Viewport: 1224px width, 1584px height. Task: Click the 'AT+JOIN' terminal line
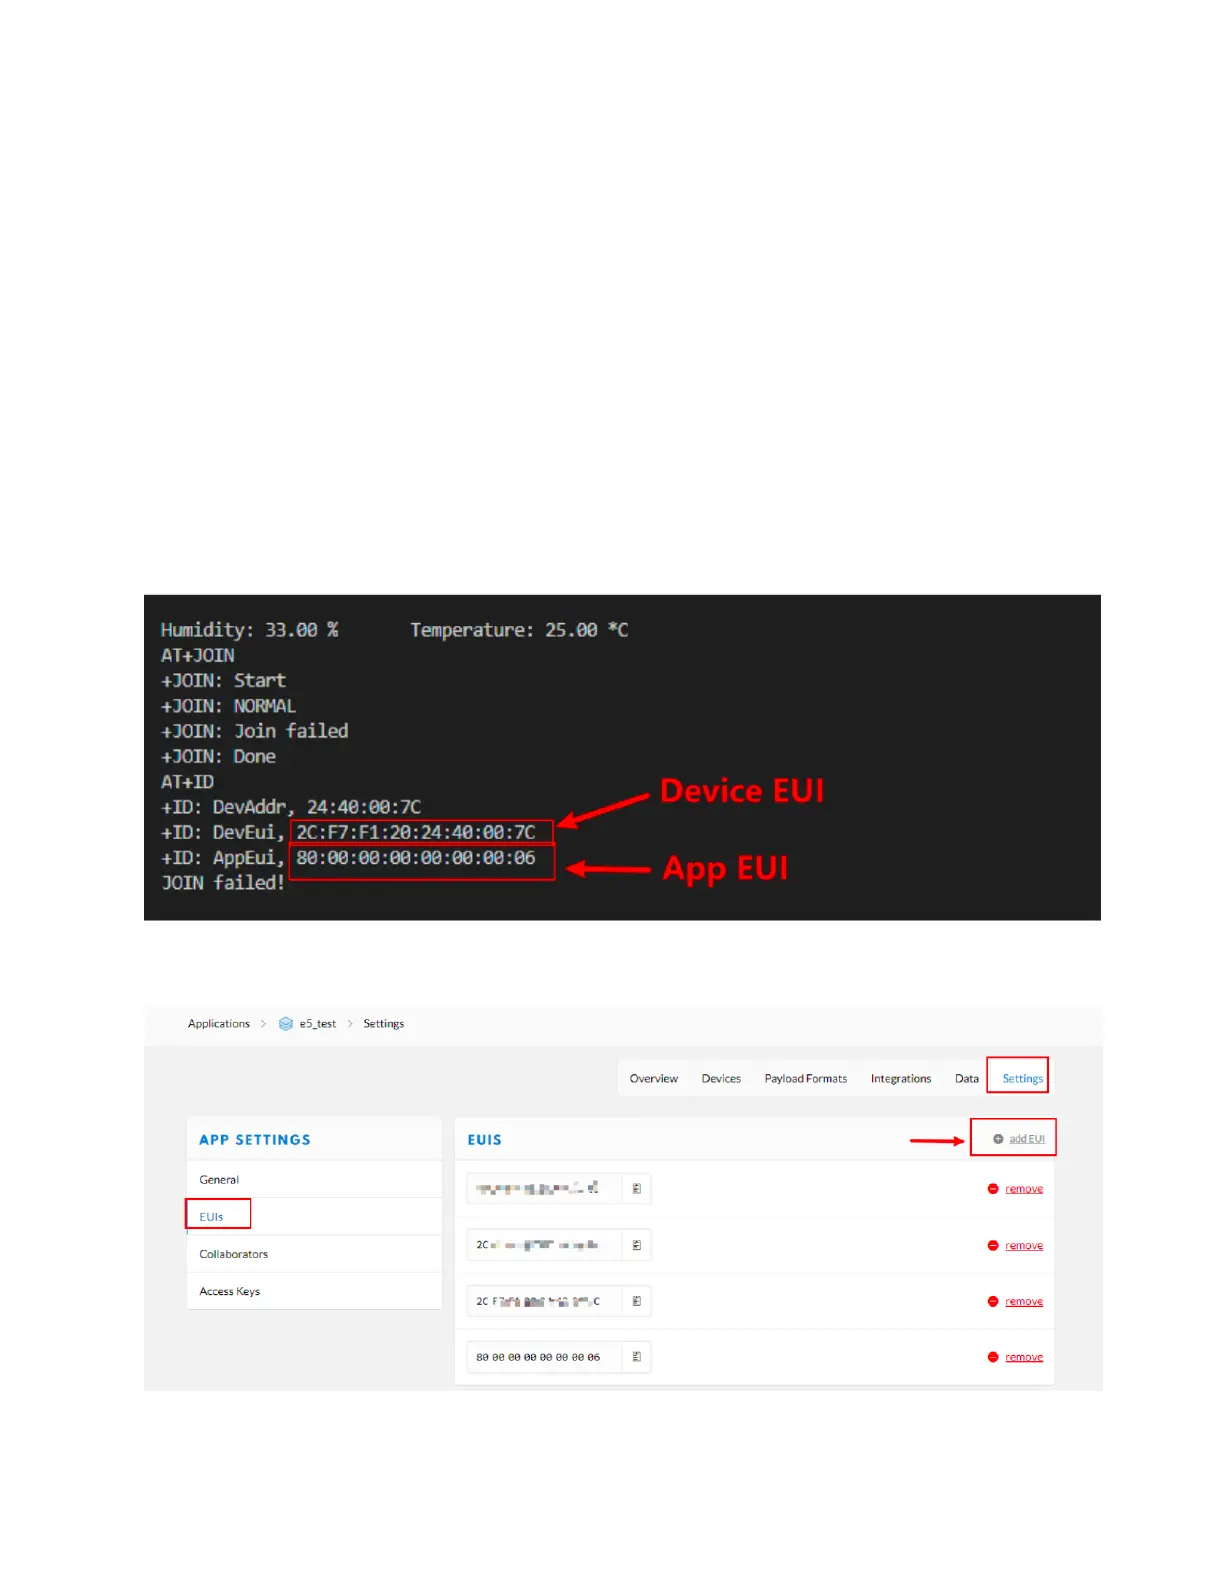pos(198,656)
